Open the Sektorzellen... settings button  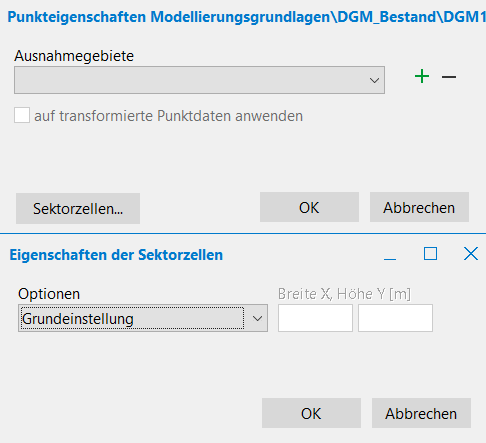[x=78, y=209]
